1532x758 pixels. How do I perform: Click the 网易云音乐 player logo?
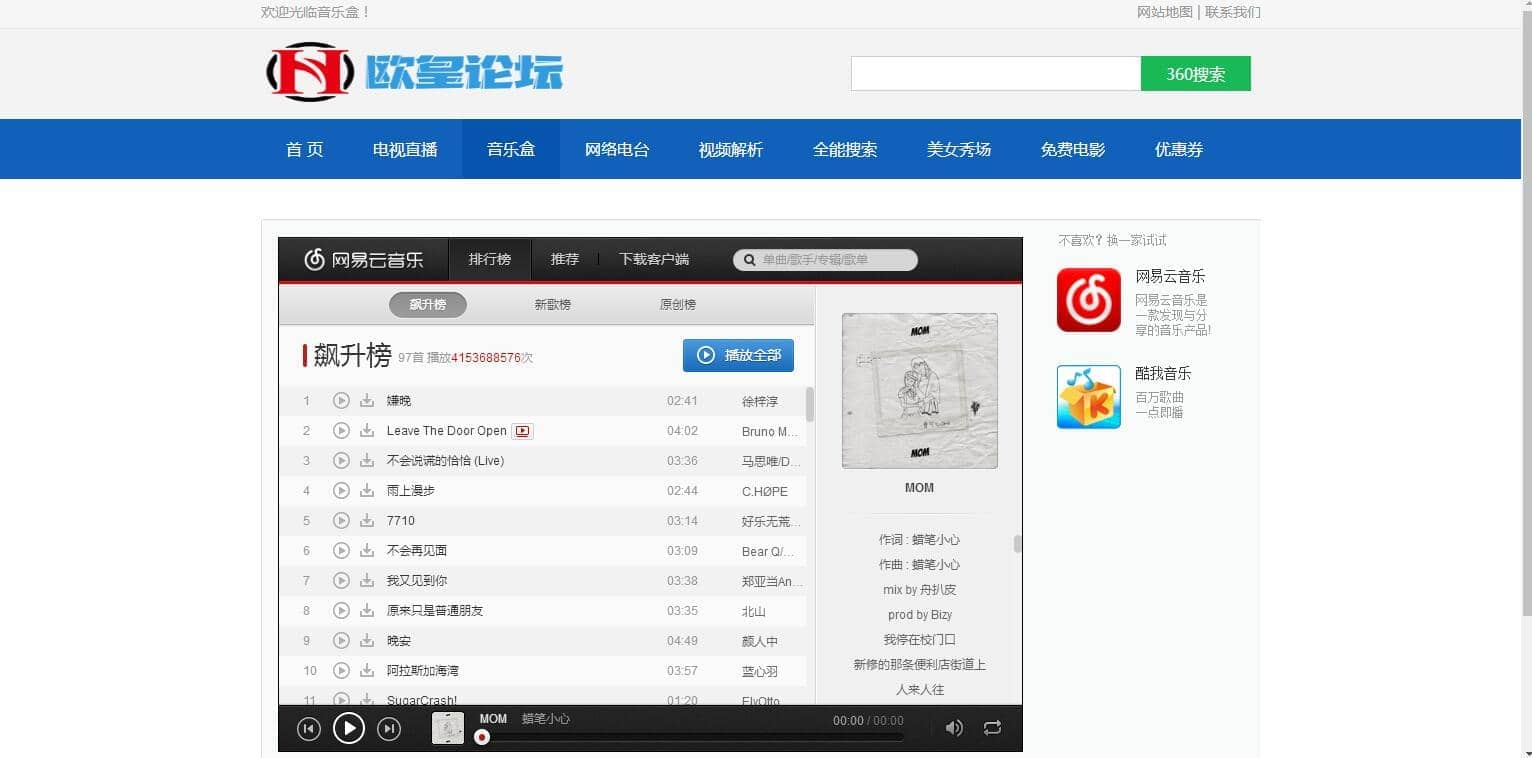(x=364, y=260)
